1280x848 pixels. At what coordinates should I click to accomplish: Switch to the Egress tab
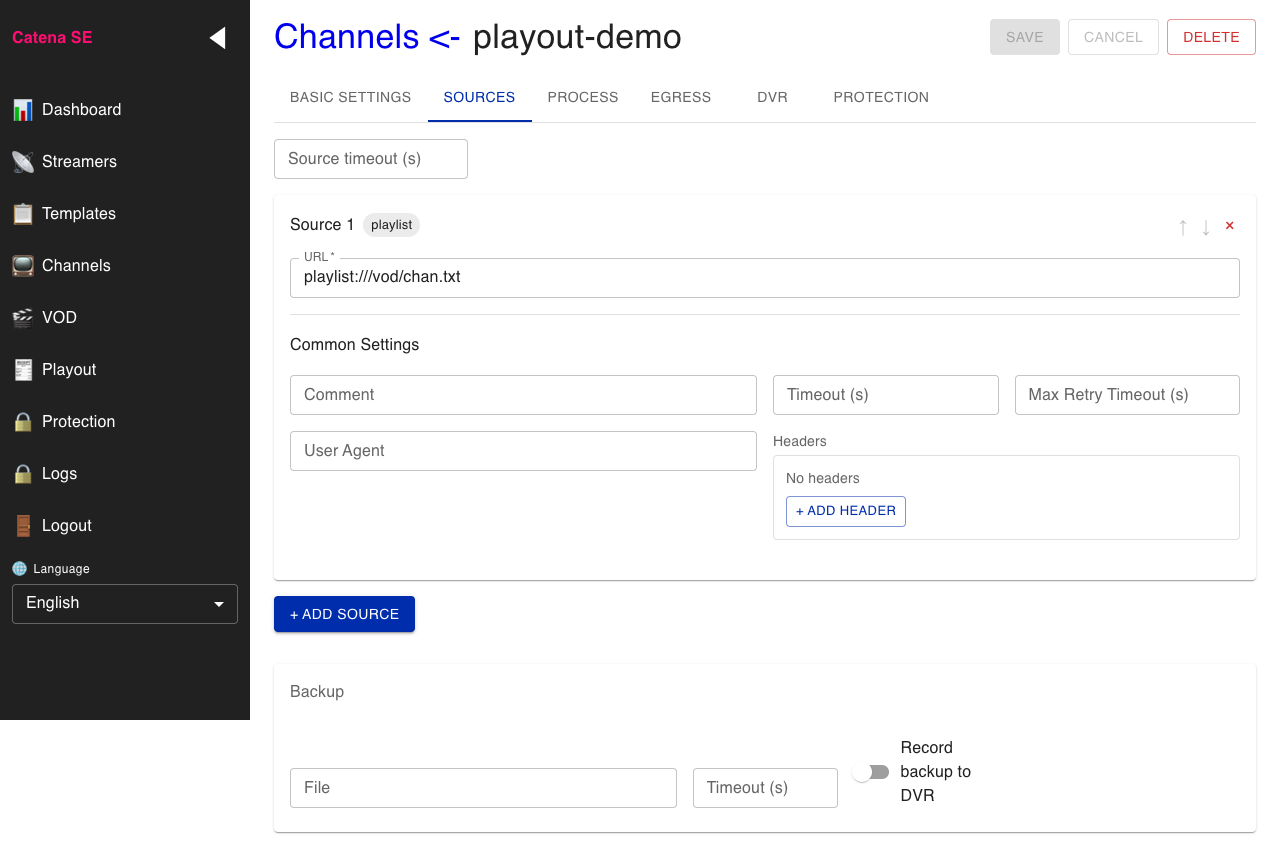pyautogui.click(x=681, y=97)
